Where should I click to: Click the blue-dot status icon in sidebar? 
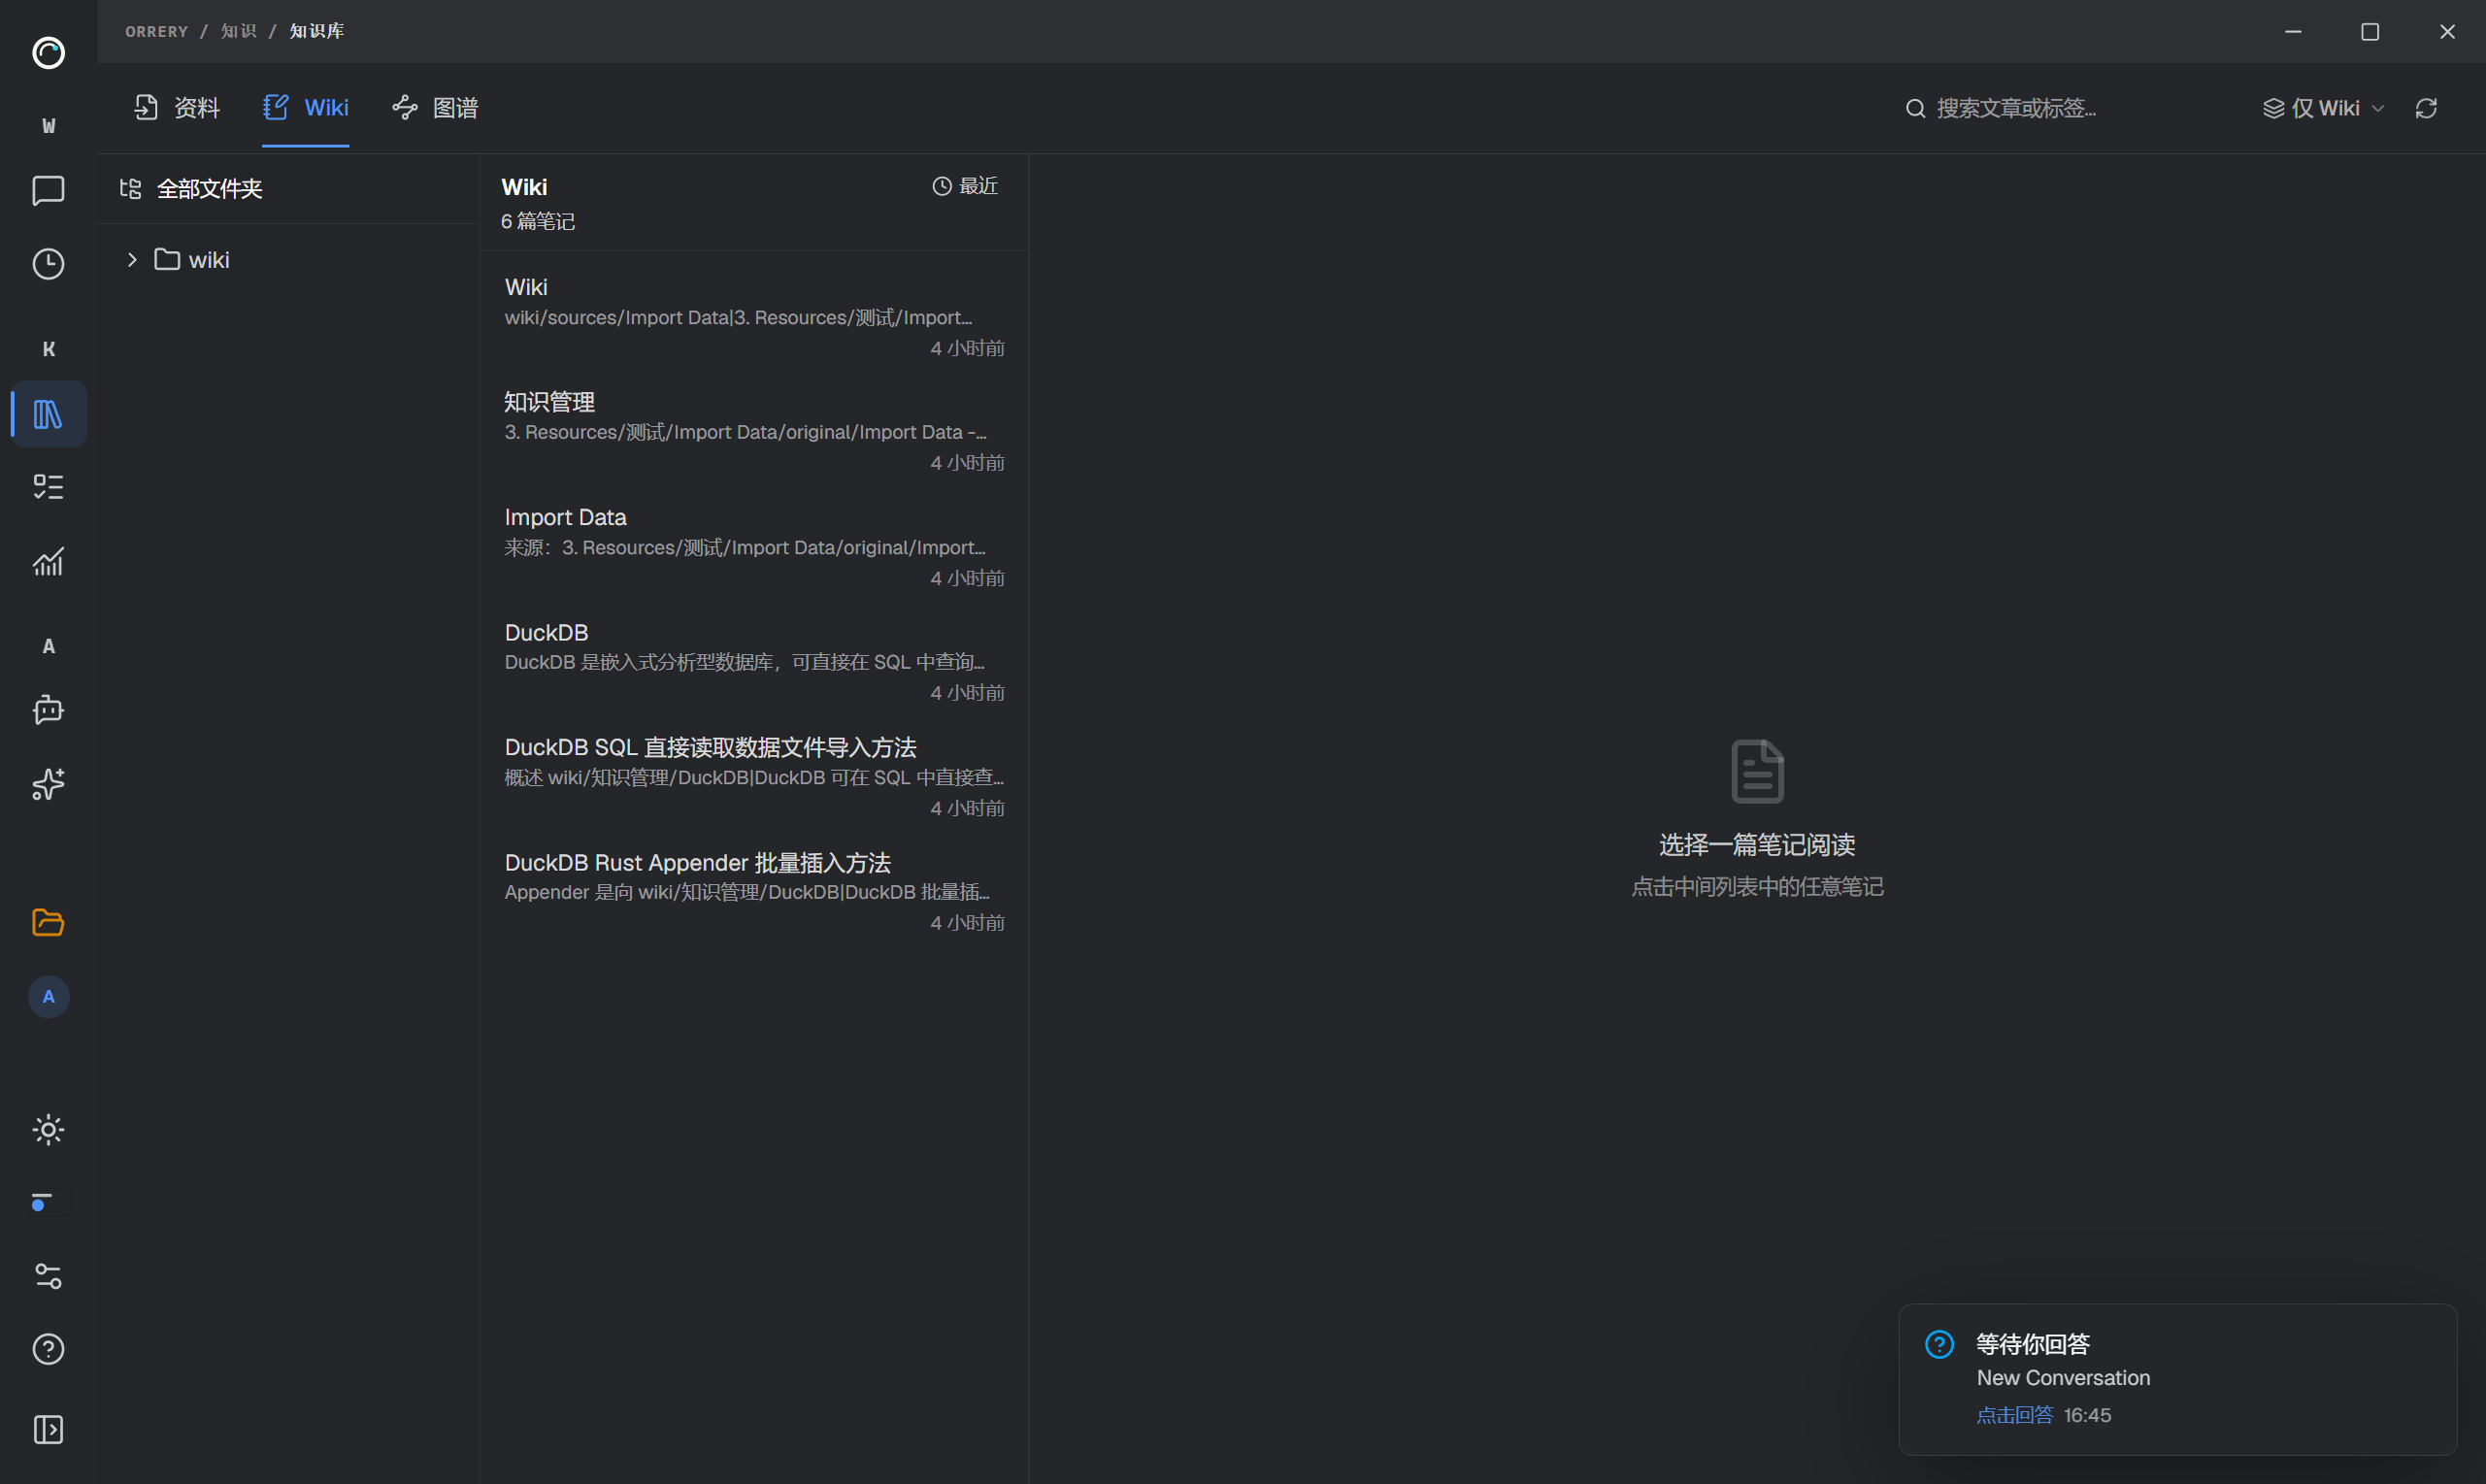41,1202
